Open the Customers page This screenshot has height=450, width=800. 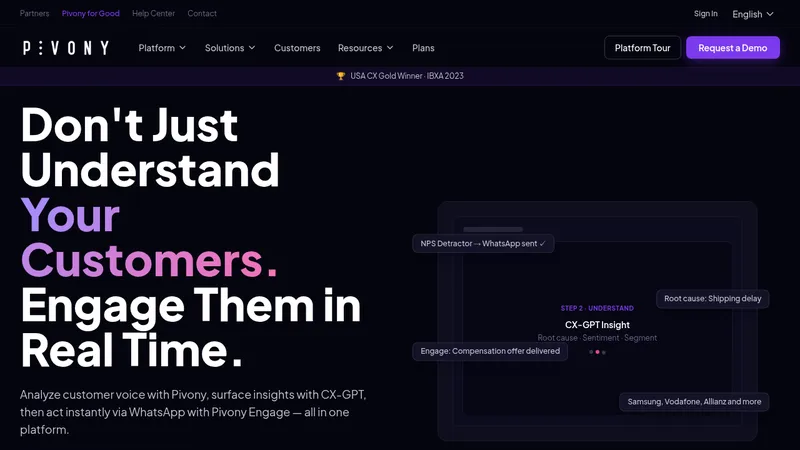click(x=297, y=48)
